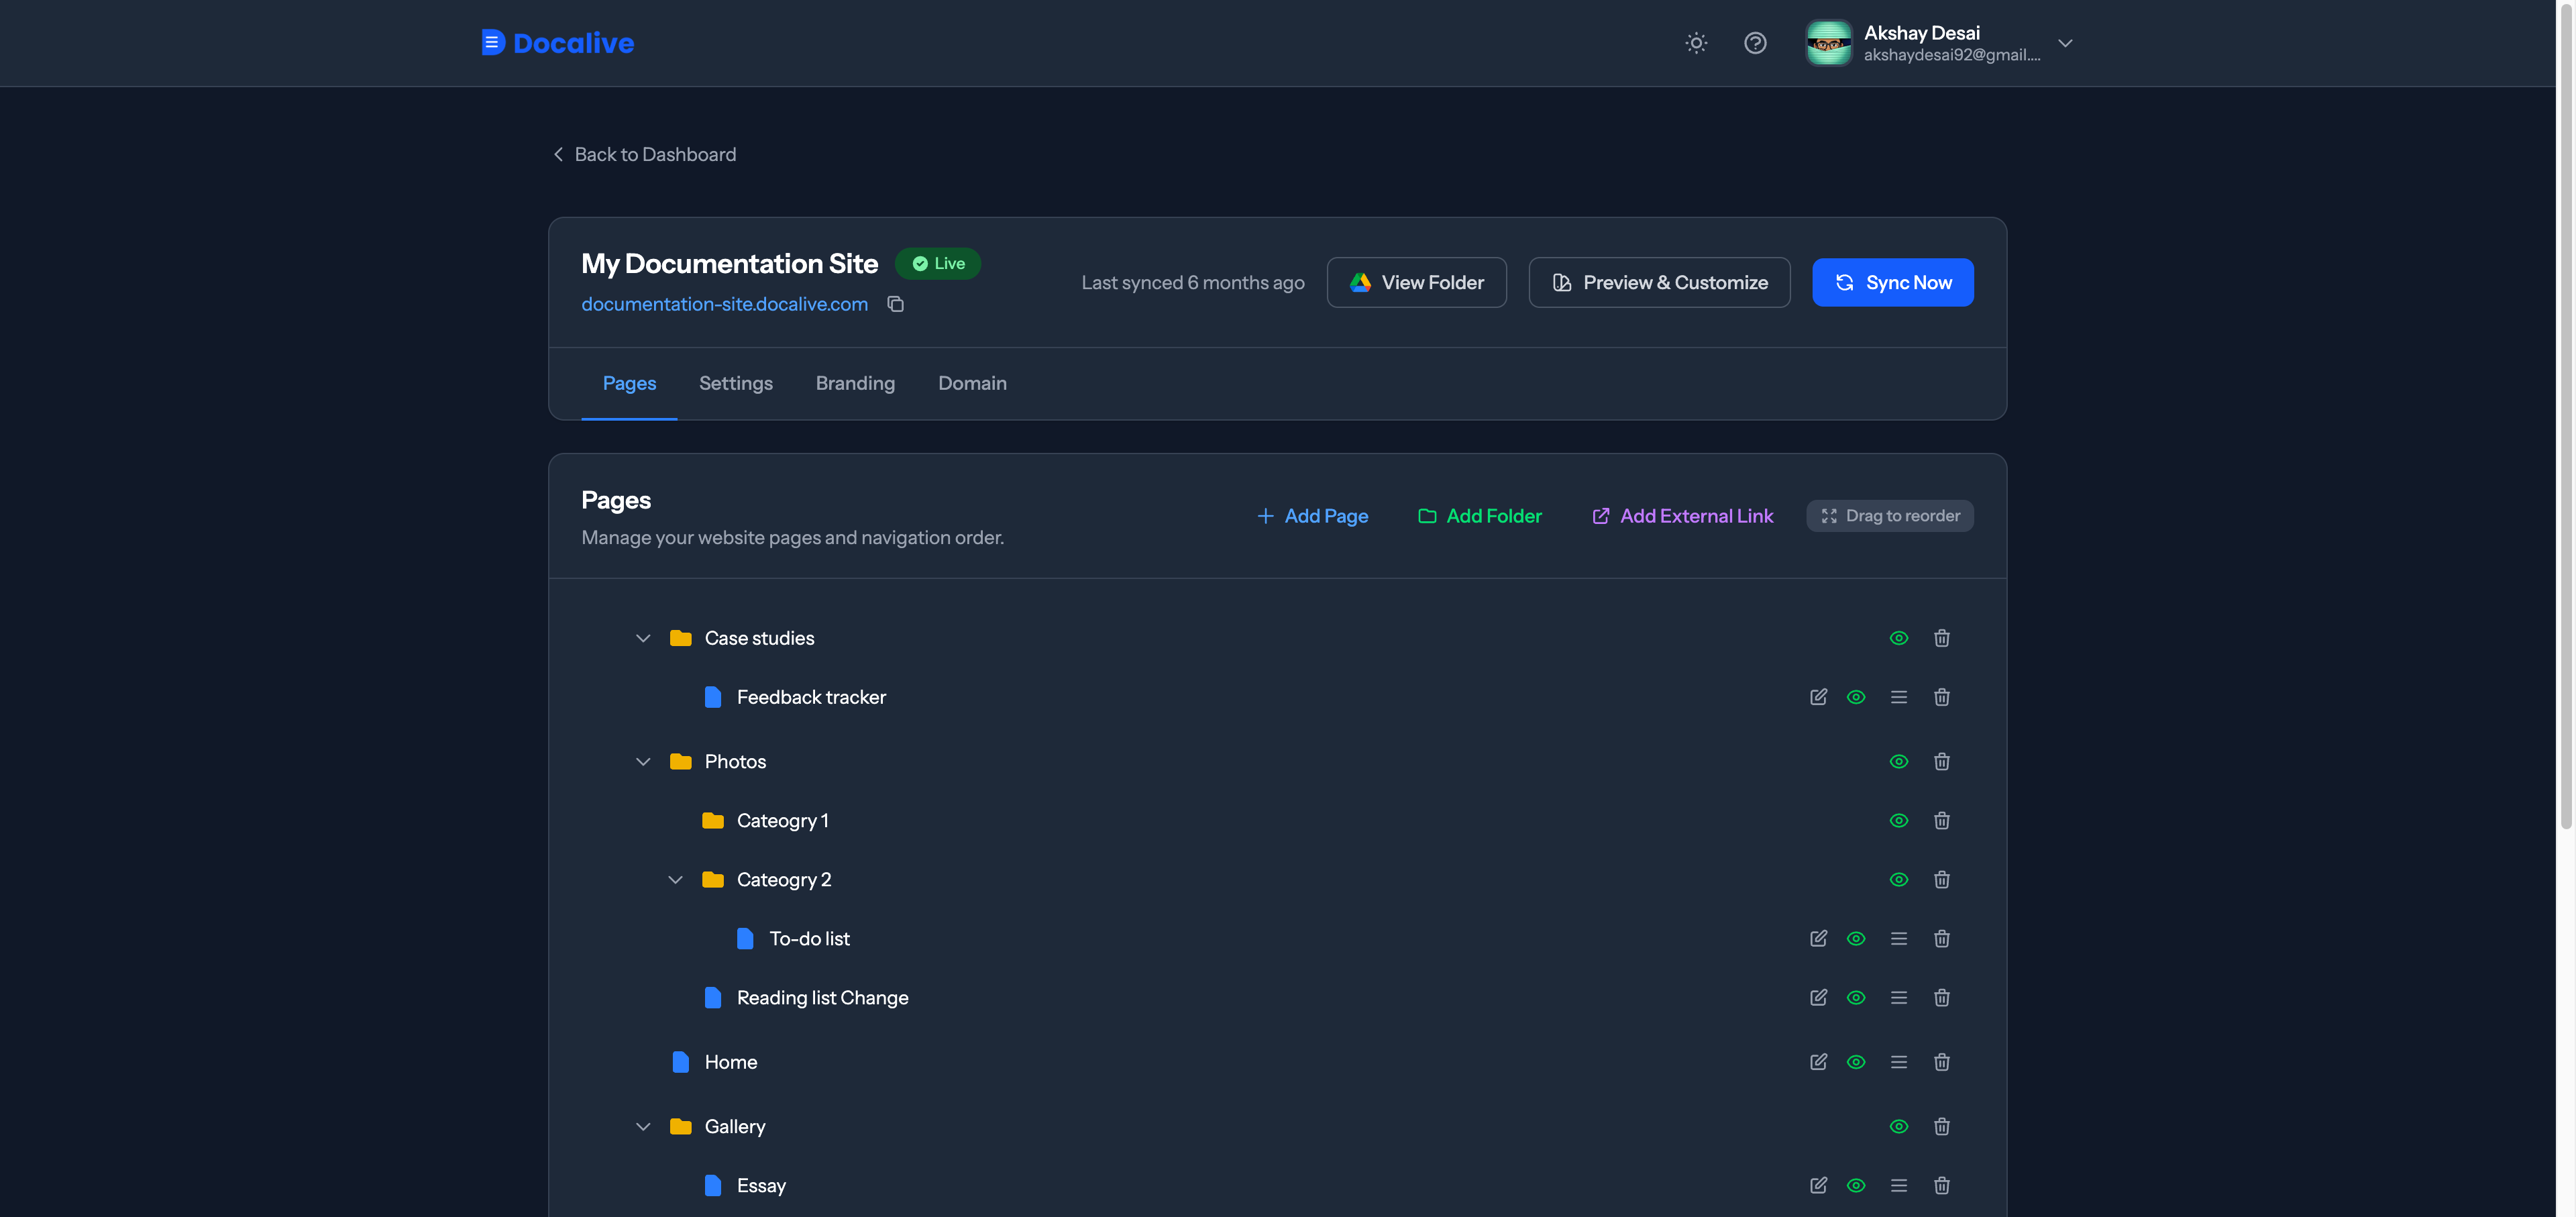Click the page vertical scrollbar
Screen dimensions: 2576x1217
[2565, 415]
